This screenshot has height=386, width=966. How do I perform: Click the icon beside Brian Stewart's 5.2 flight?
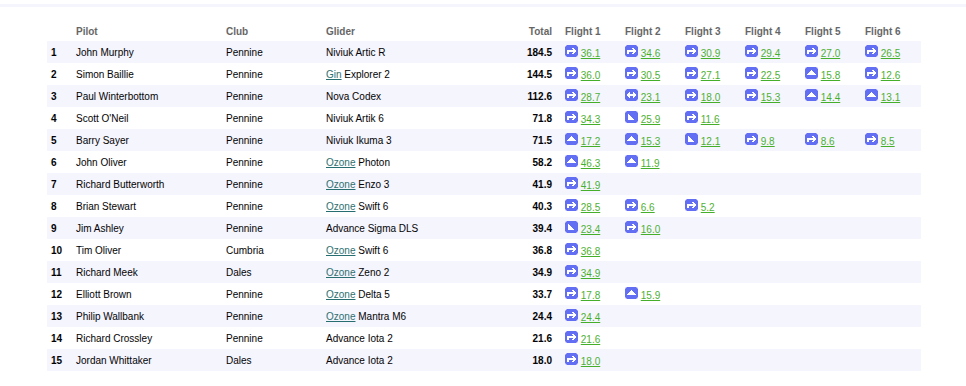(x=691, y=205)
